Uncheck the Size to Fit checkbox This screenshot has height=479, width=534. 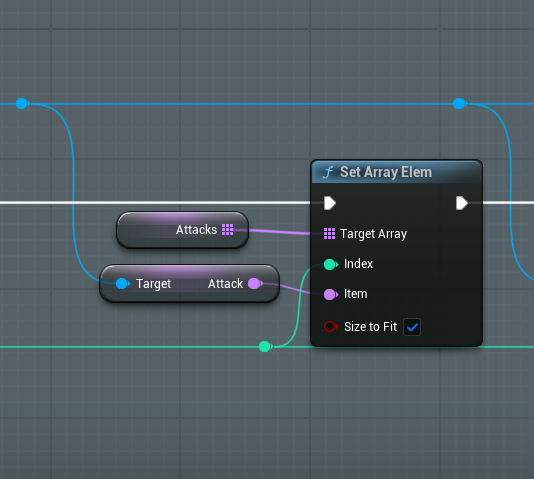coord(412,327)
